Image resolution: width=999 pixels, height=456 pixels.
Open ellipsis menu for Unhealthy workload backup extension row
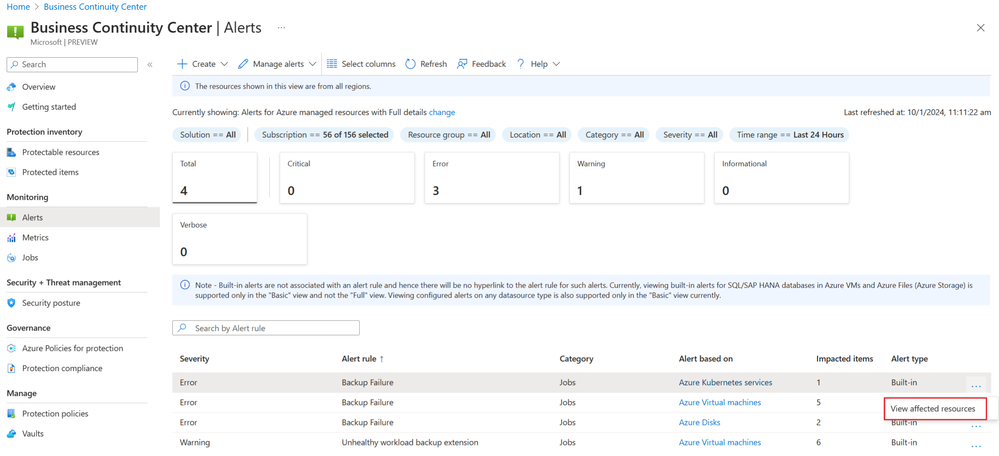pos(975,446)
